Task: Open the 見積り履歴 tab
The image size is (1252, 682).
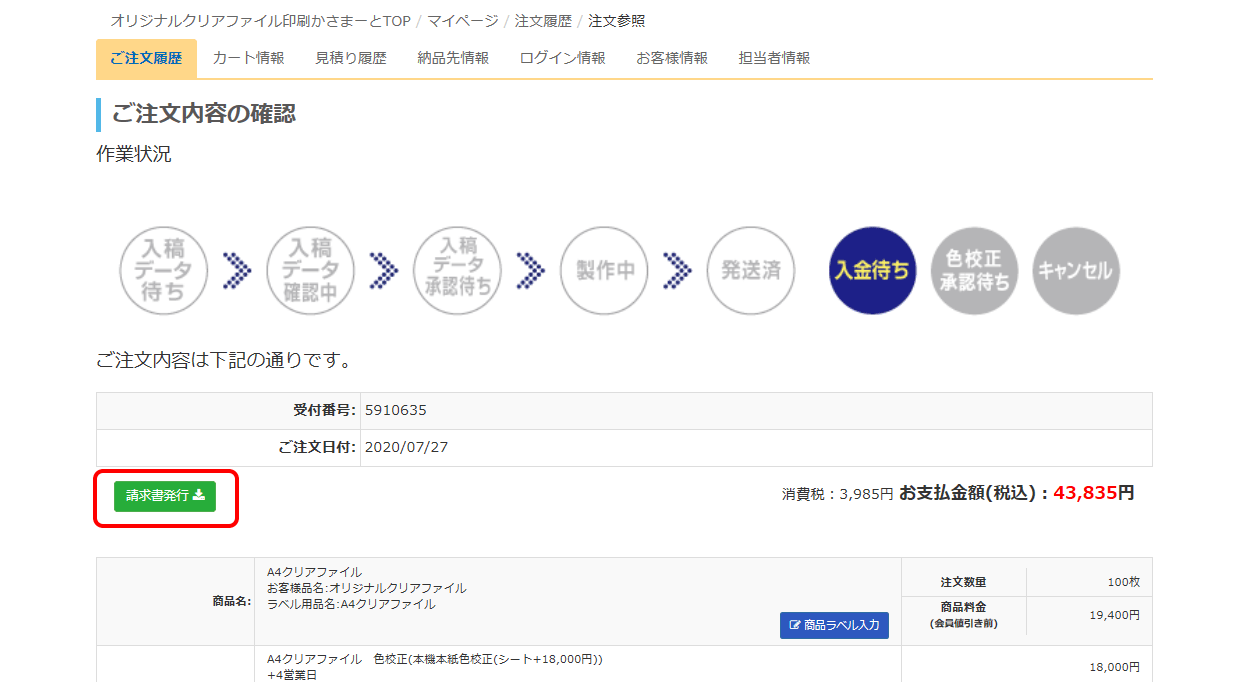Action: (351, 58)
